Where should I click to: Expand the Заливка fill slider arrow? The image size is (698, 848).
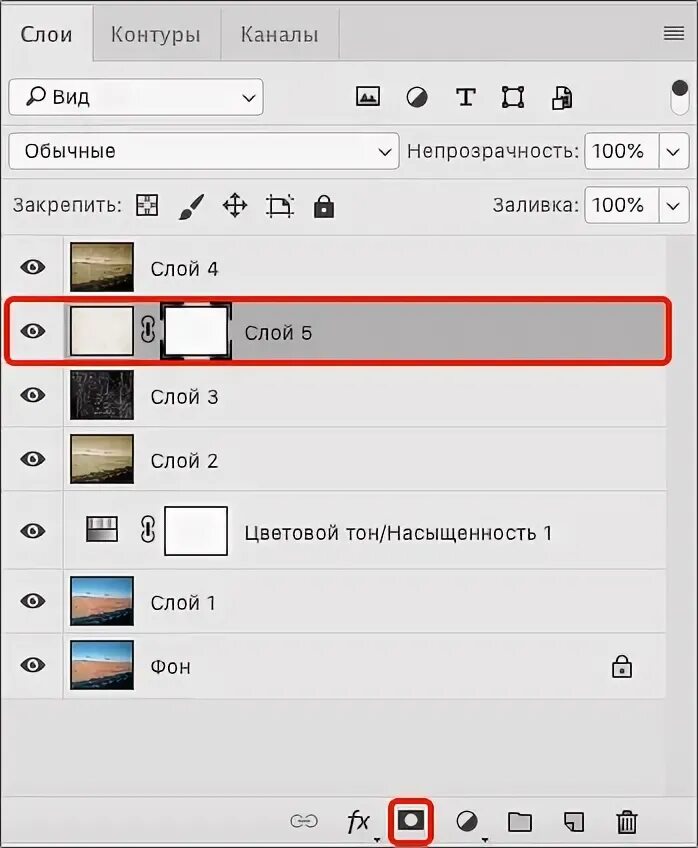pyautogui.click(x=674, y=206)
